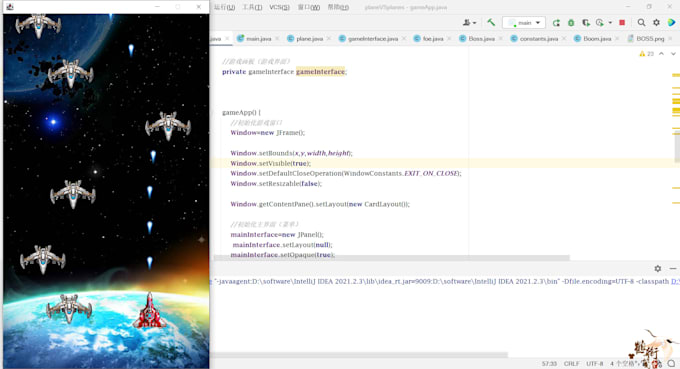The image size is (680, 369).
Task: Open the 工具 (Tools) menu
Action: point(252,7)
